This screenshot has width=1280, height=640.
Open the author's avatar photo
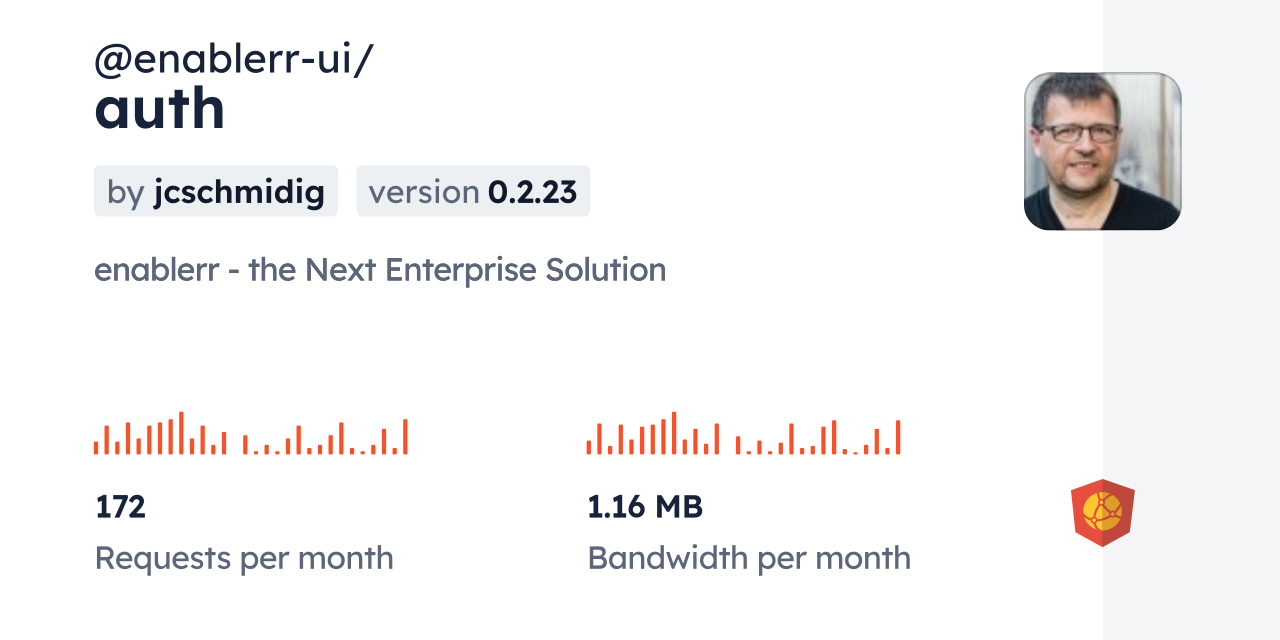(1102, 151)
